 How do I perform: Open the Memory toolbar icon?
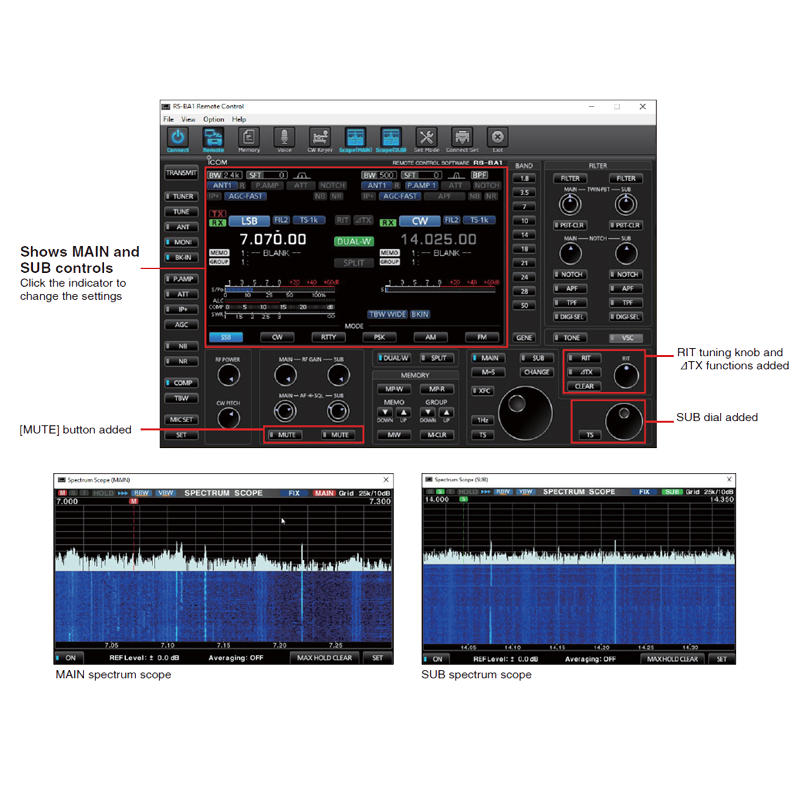pyautogui.click(x=249, y=139)
